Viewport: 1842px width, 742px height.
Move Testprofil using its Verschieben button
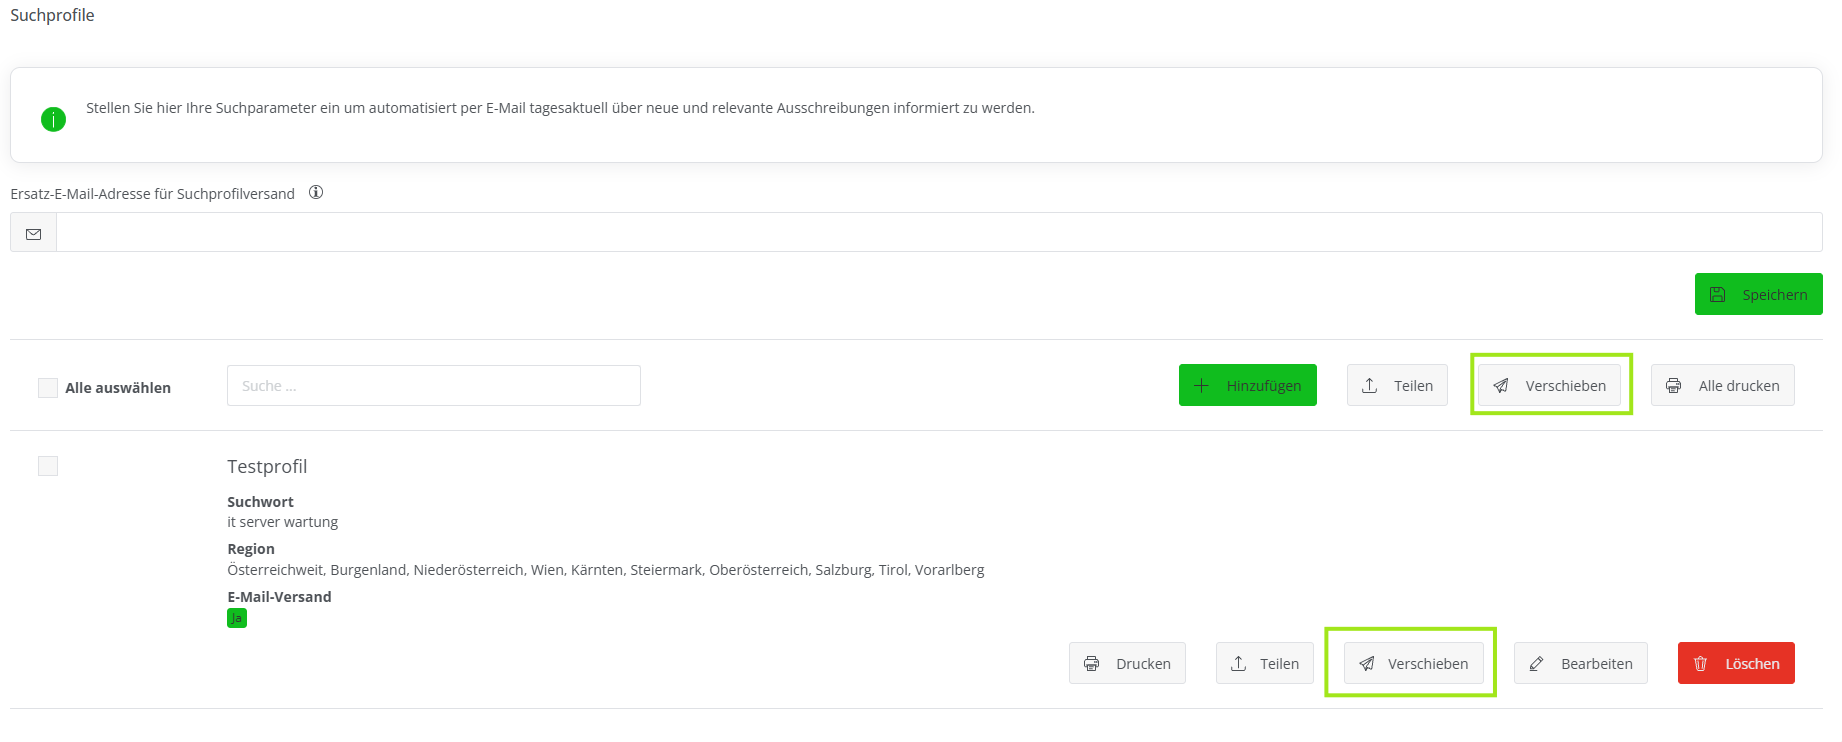tap(1413, 664)
